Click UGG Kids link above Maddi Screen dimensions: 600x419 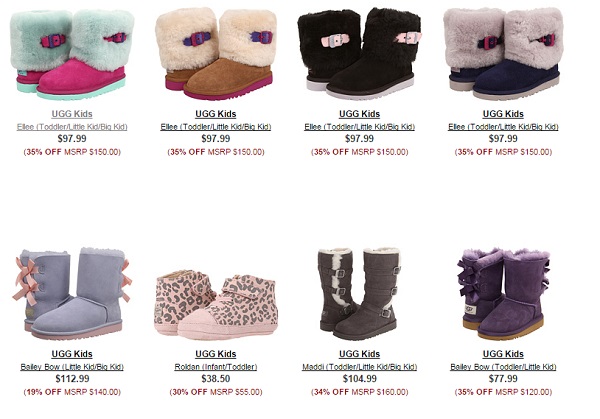[359, 354]
